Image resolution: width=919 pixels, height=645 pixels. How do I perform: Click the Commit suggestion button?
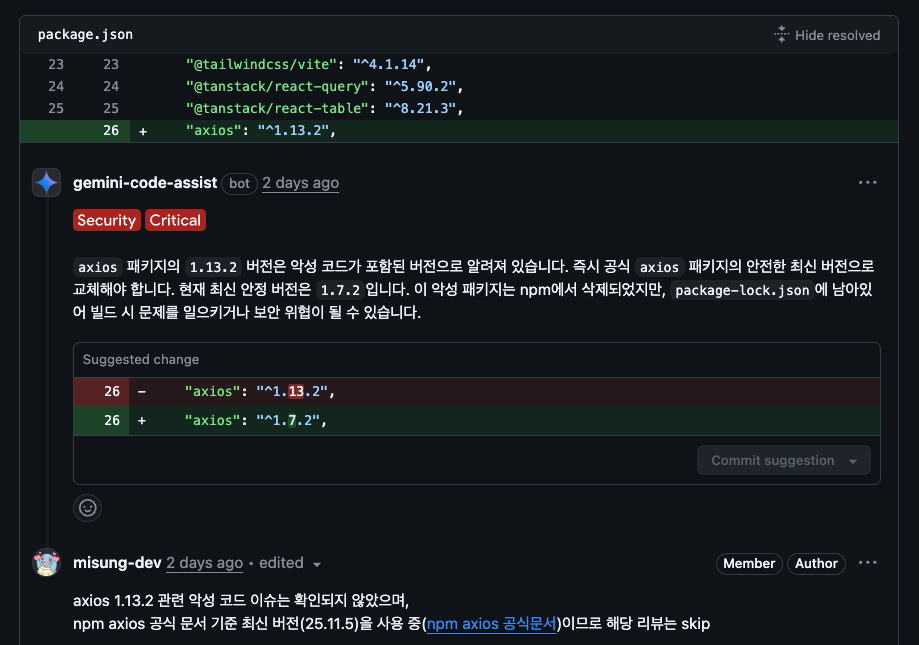(772, 461)
